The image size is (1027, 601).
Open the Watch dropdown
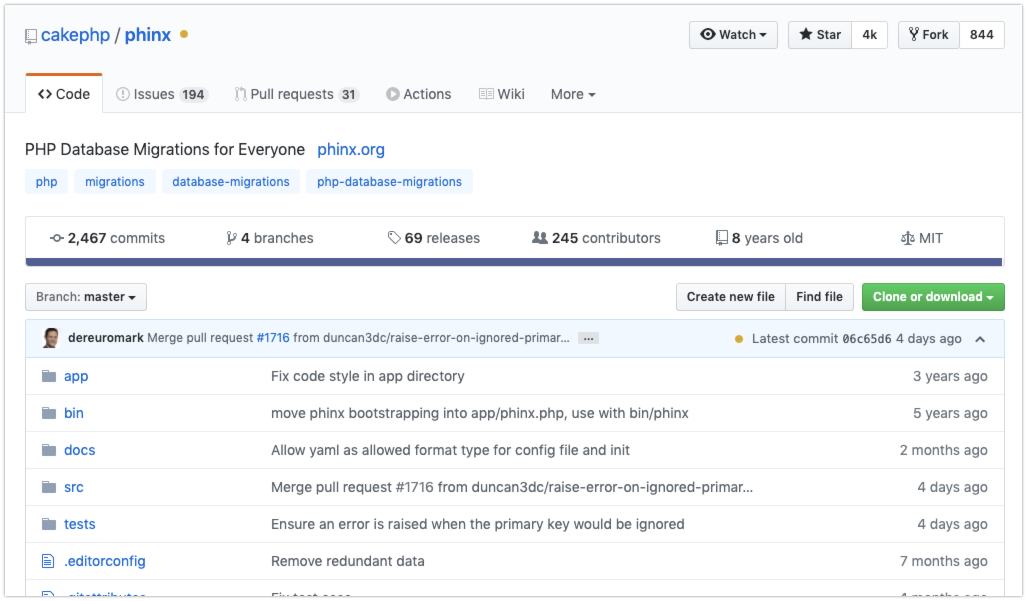[733, 35]
